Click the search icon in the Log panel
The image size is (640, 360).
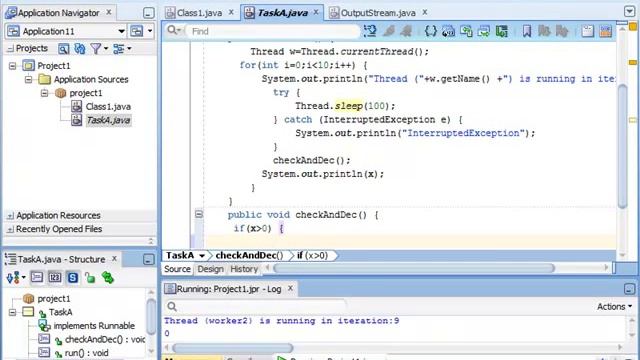(172, 307)
